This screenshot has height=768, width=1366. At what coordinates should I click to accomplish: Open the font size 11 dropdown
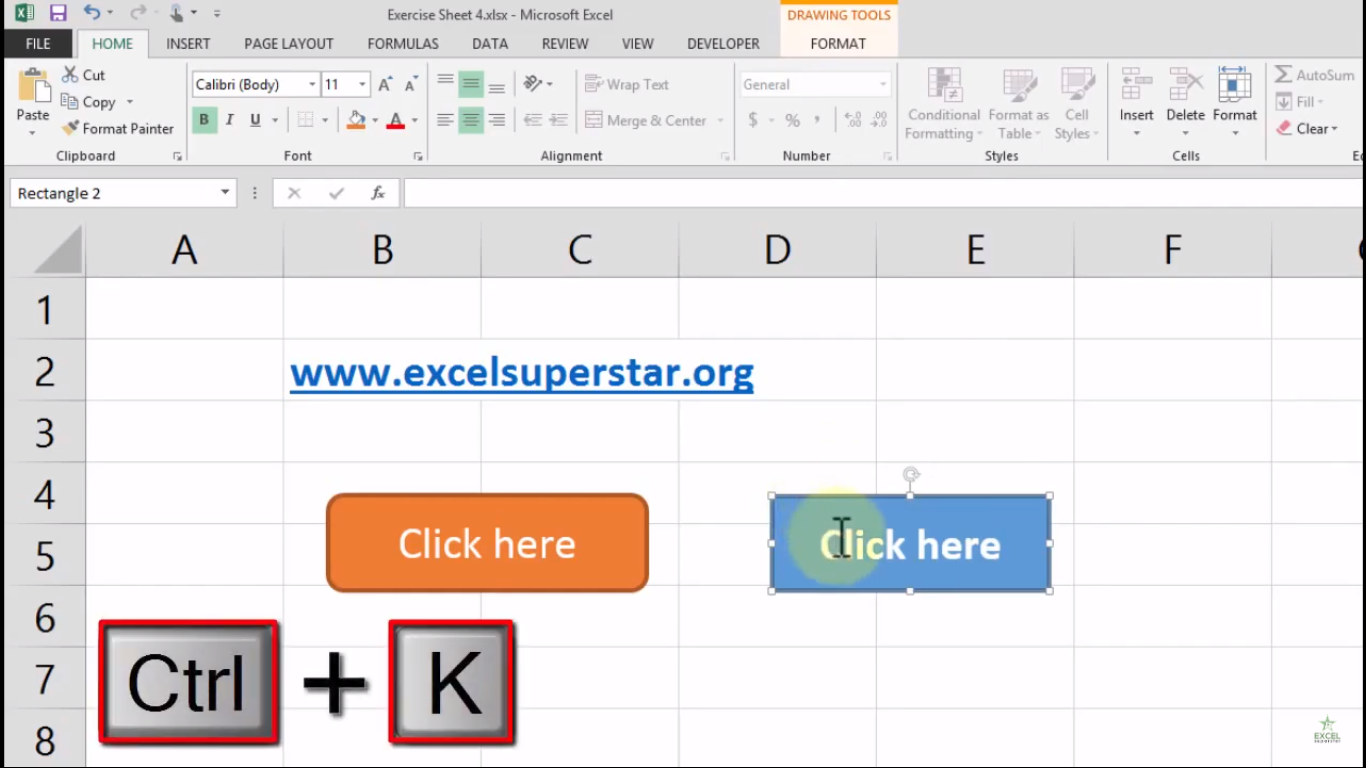[362, 85]
